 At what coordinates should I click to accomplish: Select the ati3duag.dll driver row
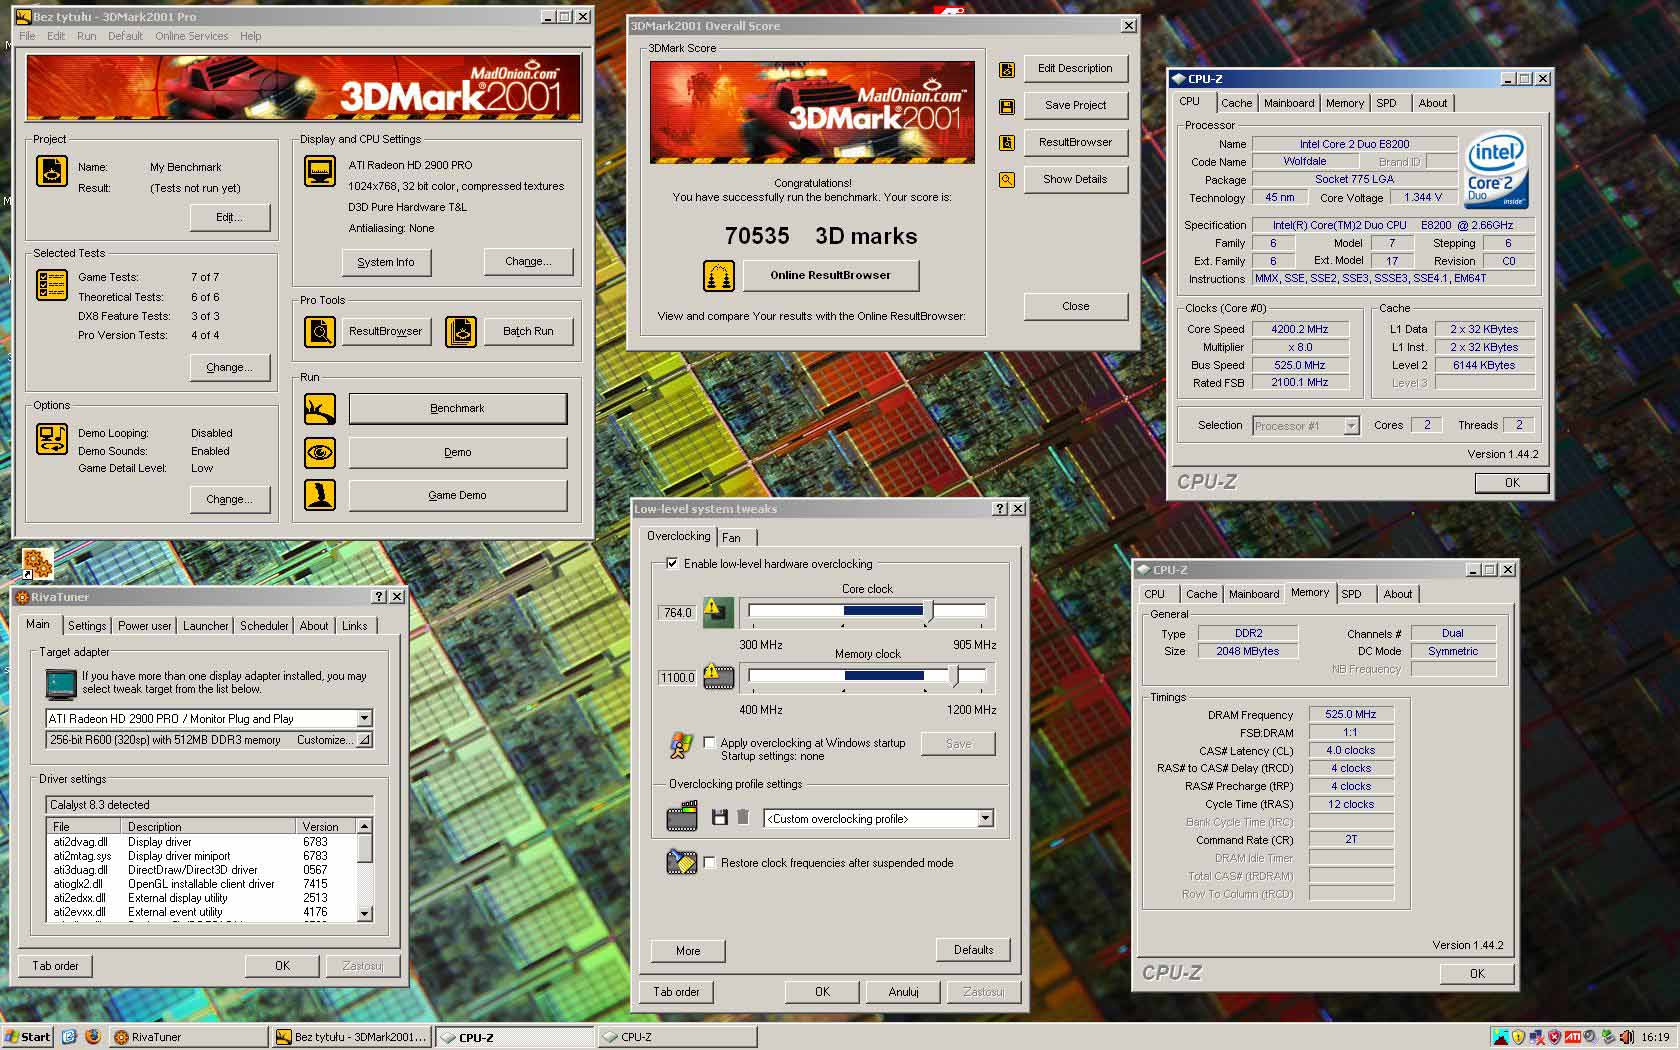pos(200,870)
